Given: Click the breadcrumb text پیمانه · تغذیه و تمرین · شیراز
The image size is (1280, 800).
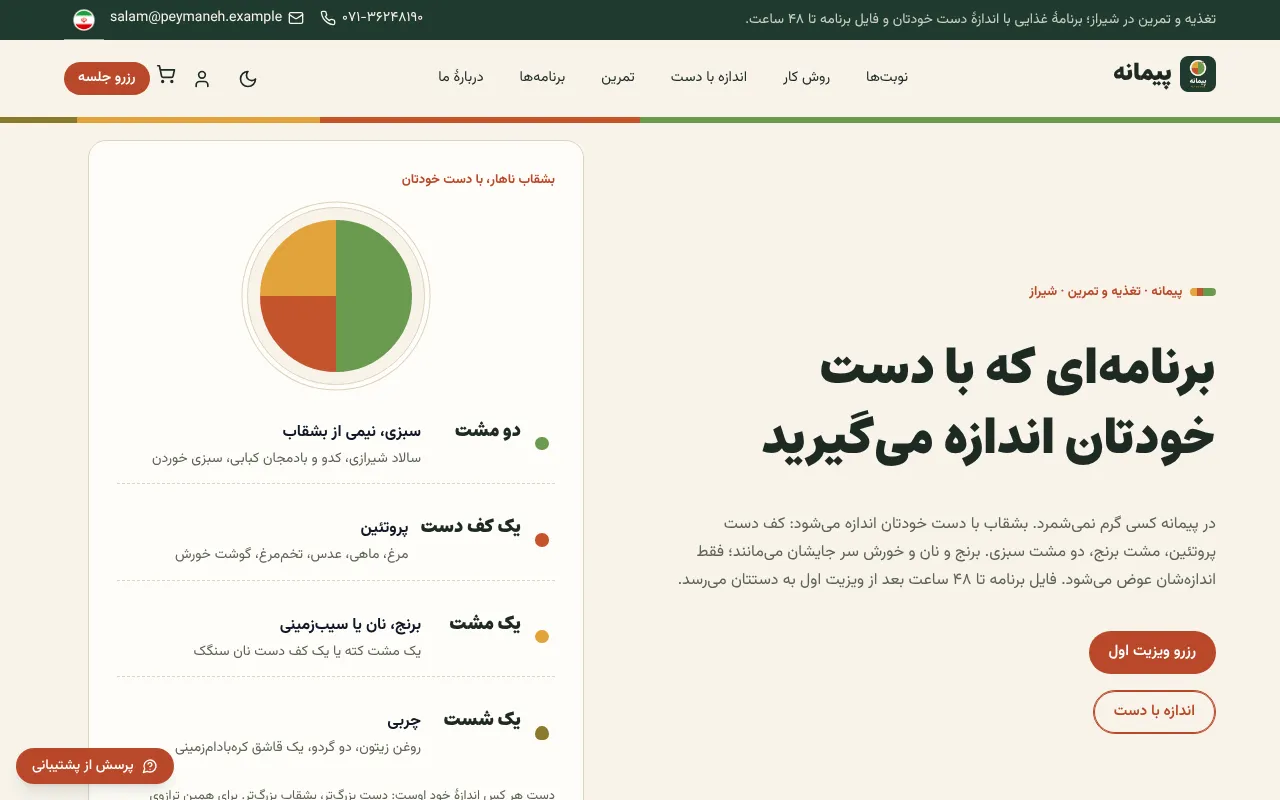Looking at the screenshot, I should (x=1106, y=292).
